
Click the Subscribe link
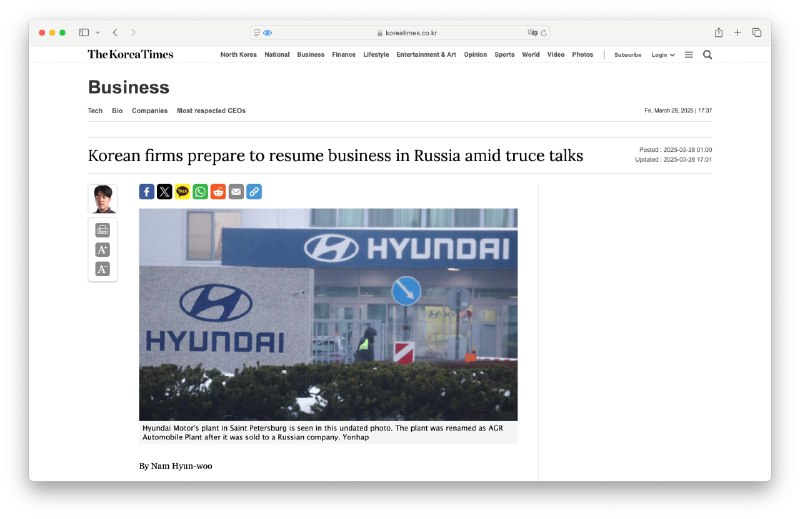pyautogui.click(x=628, y=55)
